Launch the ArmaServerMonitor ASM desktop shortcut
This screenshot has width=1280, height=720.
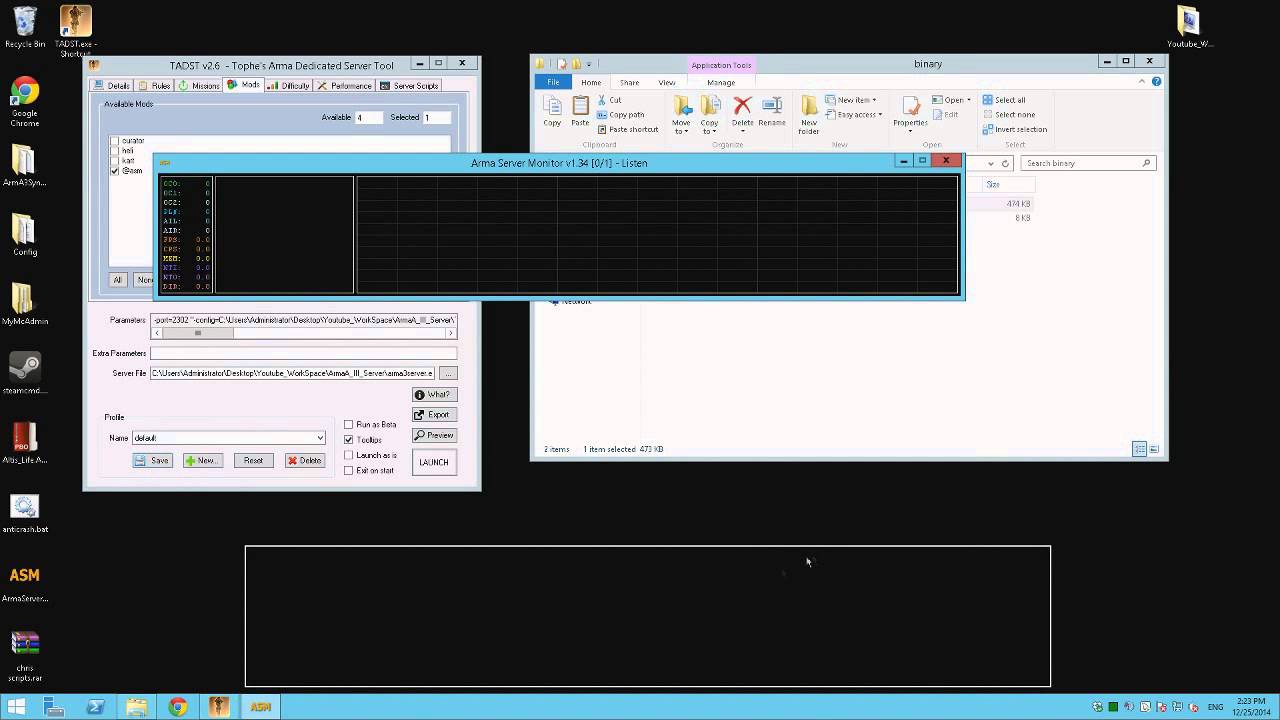point(25,582)
